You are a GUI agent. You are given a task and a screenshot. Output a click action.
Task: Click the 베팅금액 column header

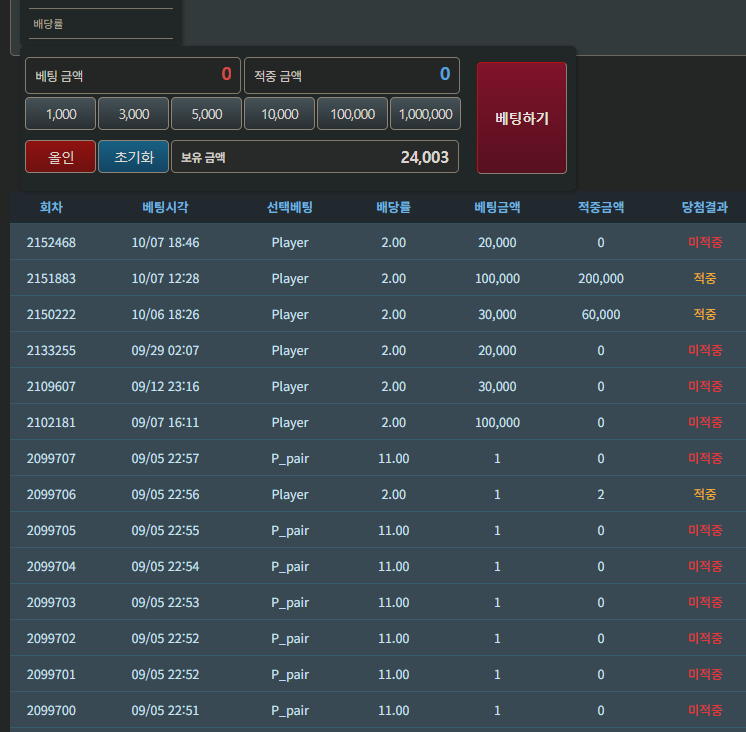497,207
